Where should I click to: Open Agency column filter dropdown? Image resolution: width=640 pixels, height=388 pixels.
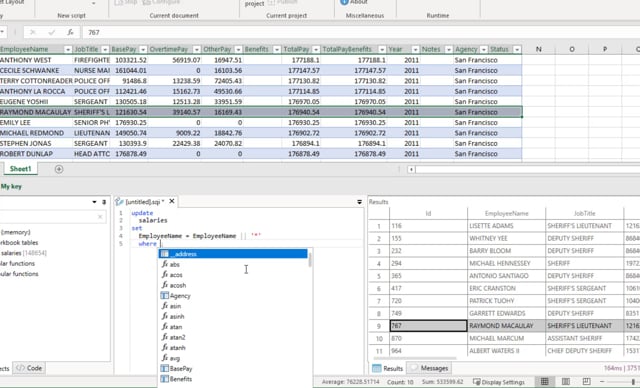tap(484, 49)
